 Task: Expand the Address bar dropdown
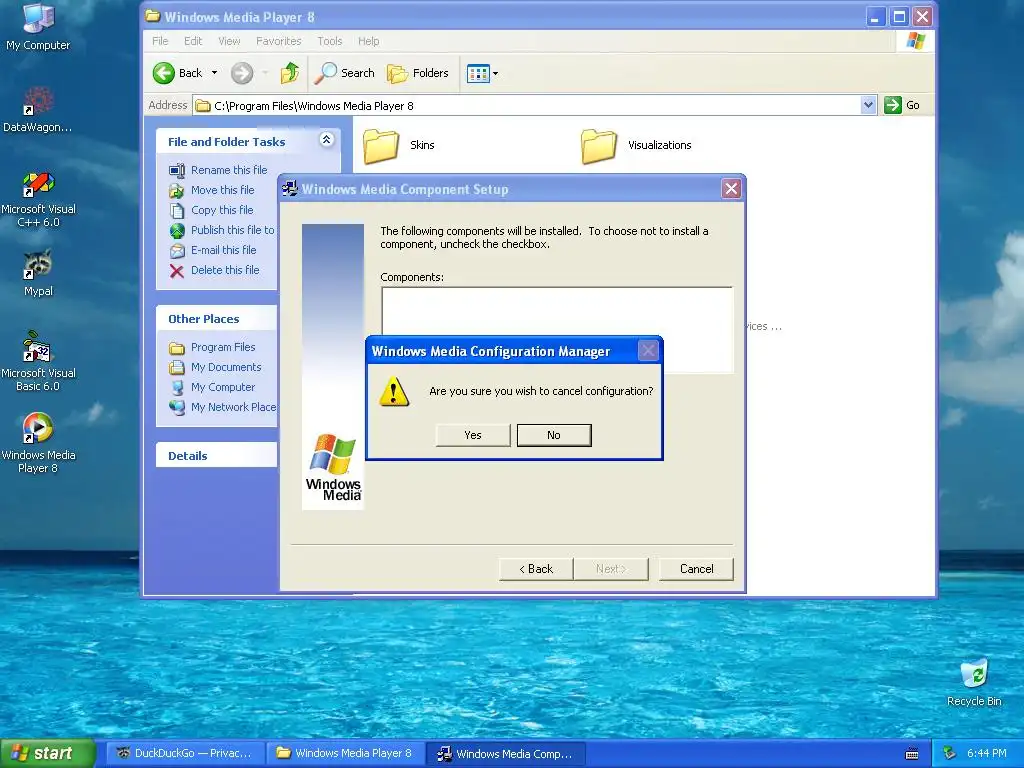click(x=868, y=105)
